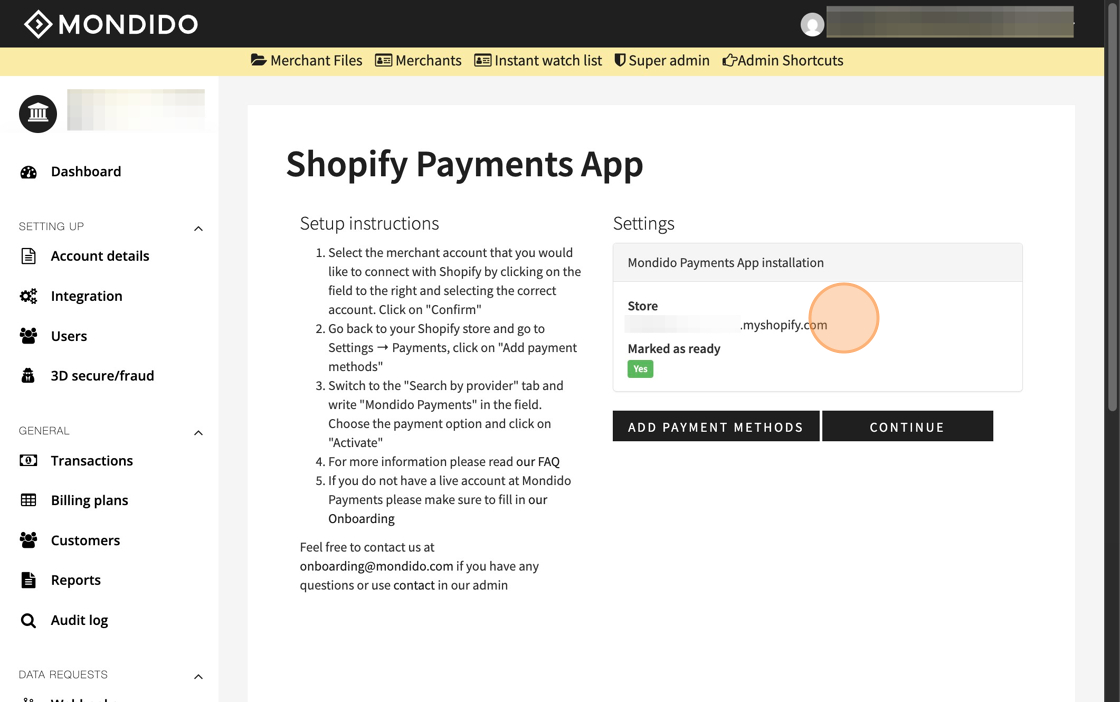Open Billing plans page
The width and height of the screenshot is (1120, 702).
click(x=89, y=501)
